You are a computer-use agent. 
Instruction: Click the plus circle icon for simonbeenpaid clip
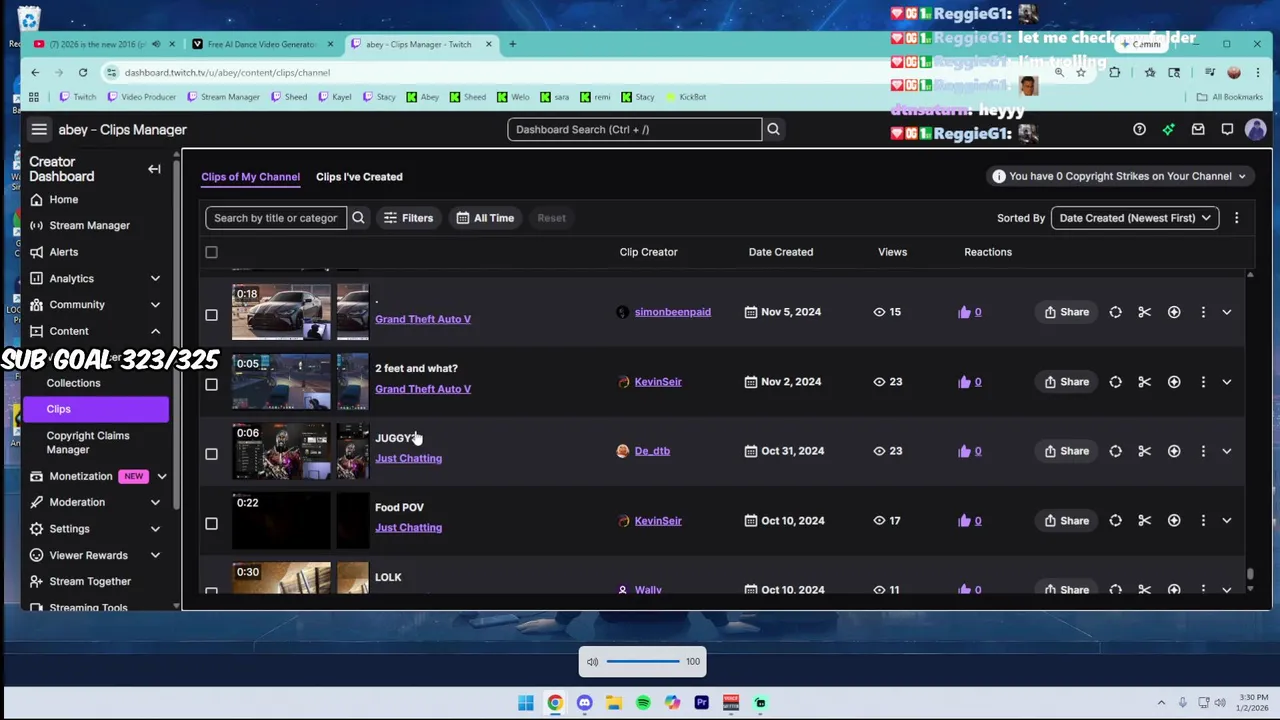1174,312
